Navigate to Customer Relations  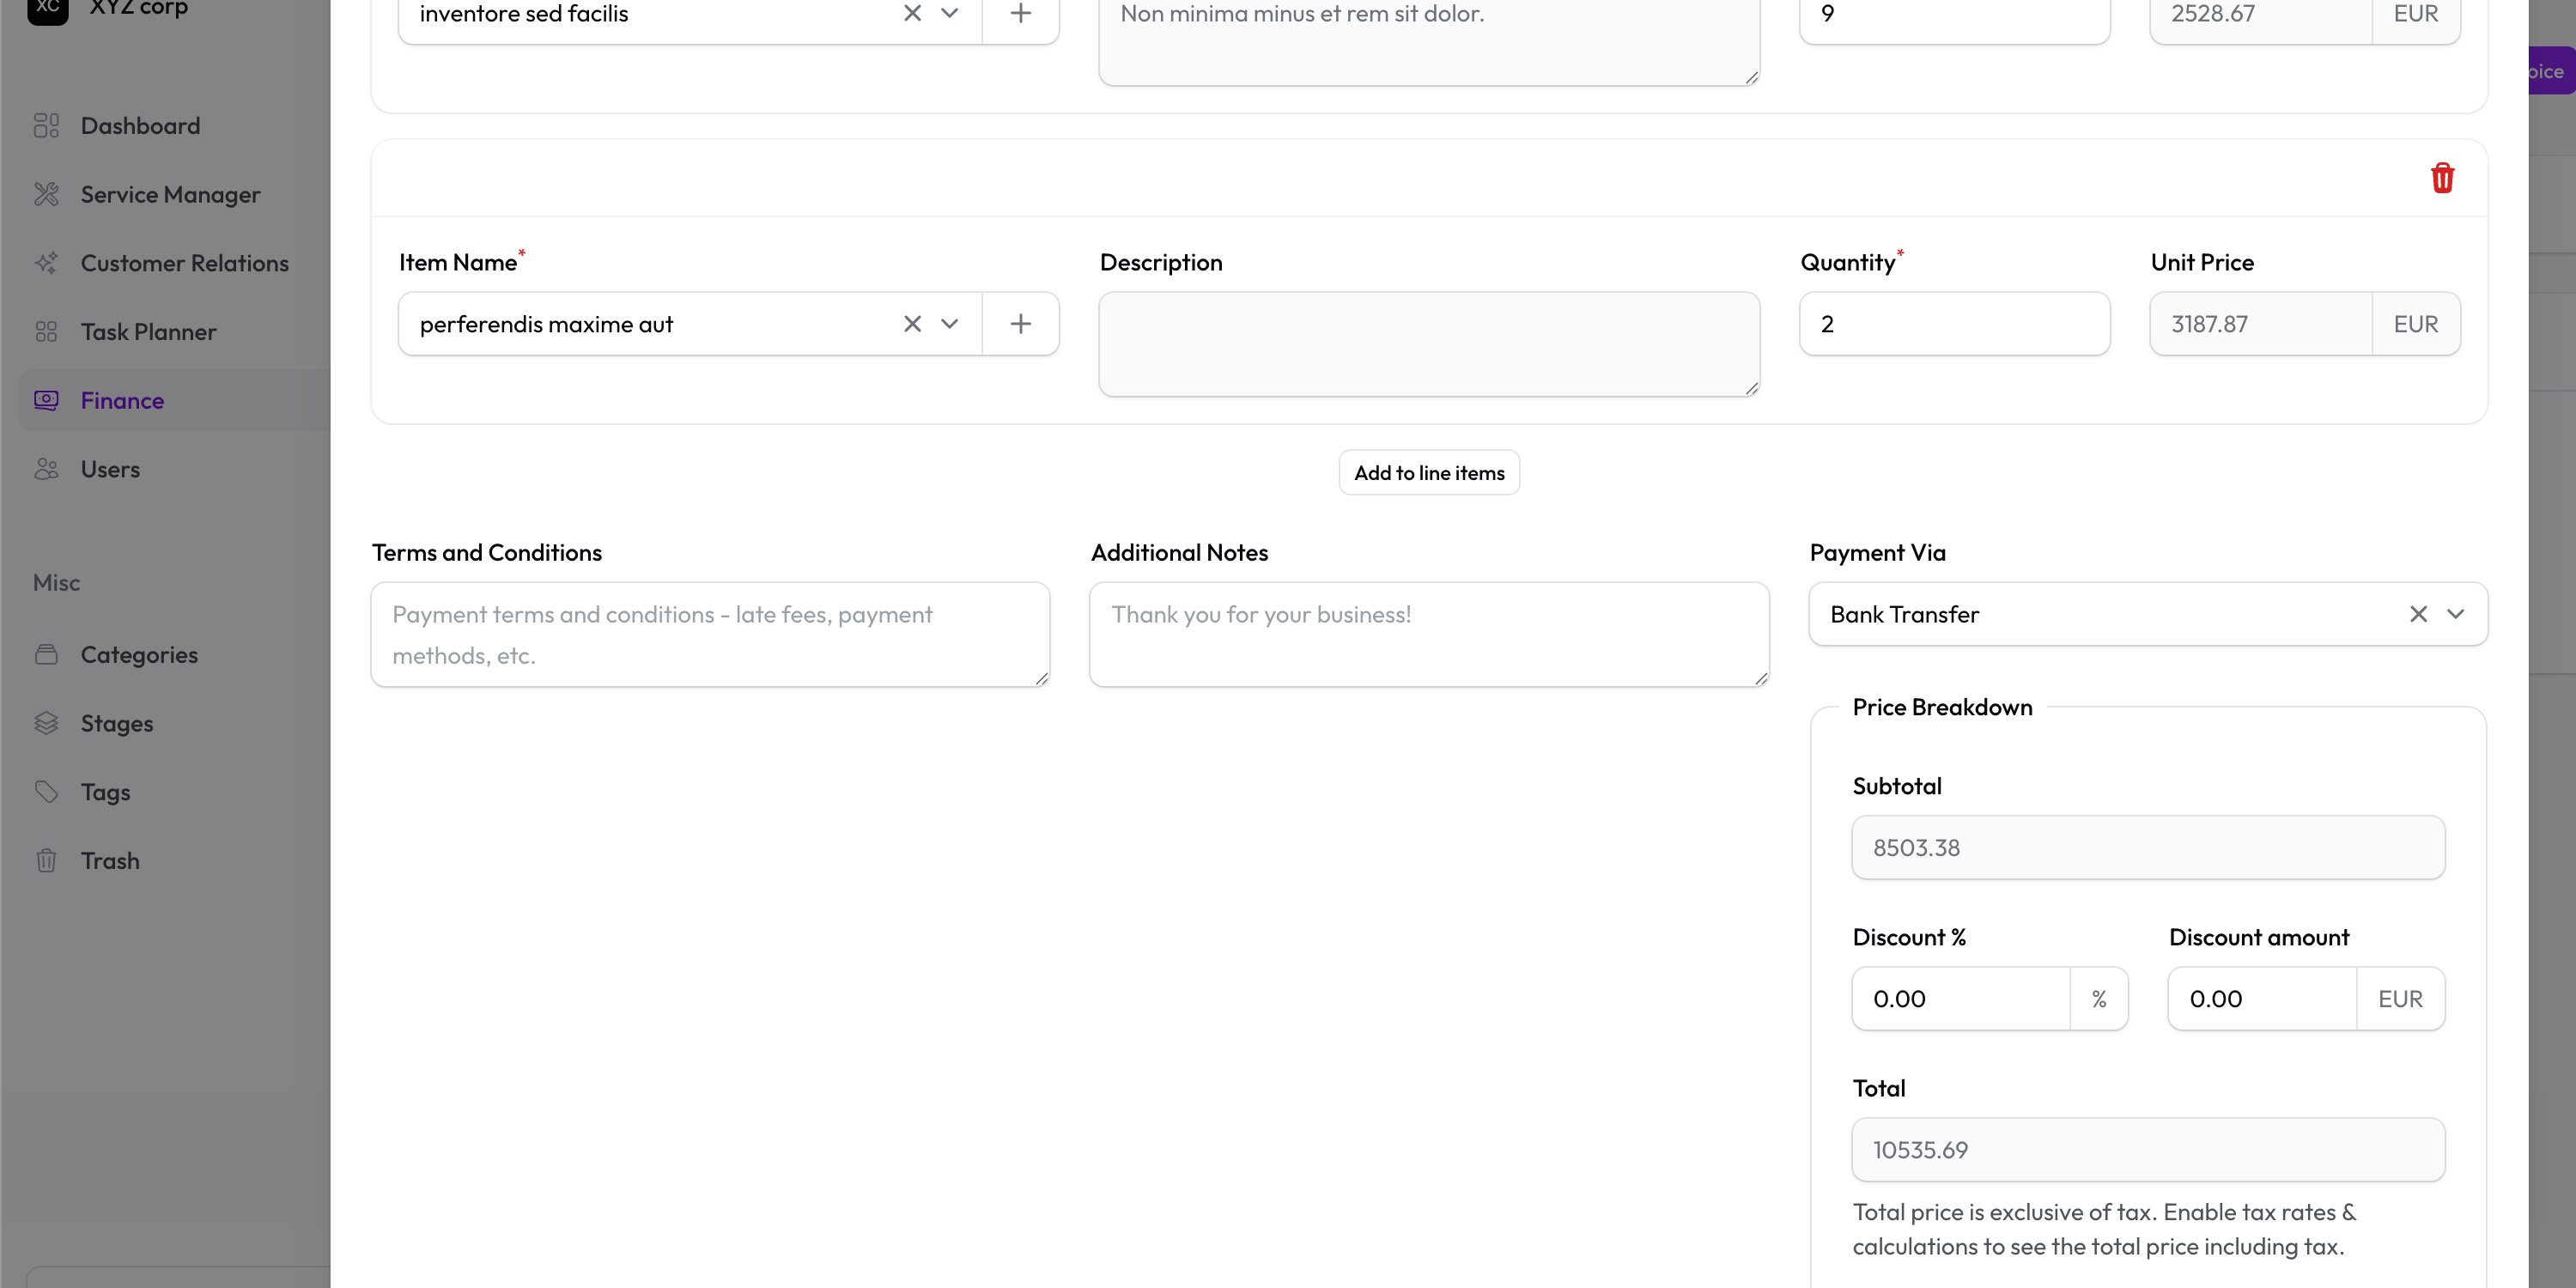tap(185, 263)
